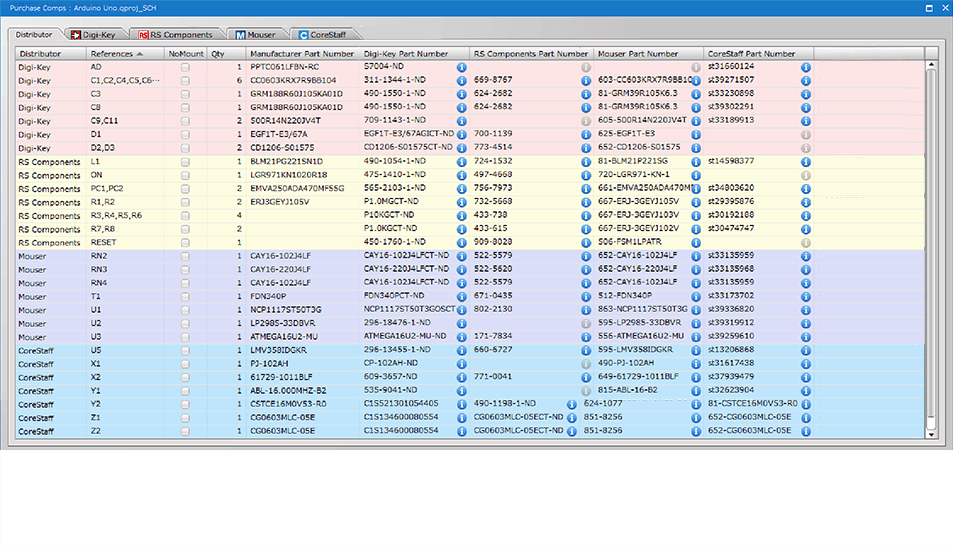
Task: Open Digi-Key info icon for S7004-ND in AD row
Action: [461, 67]
